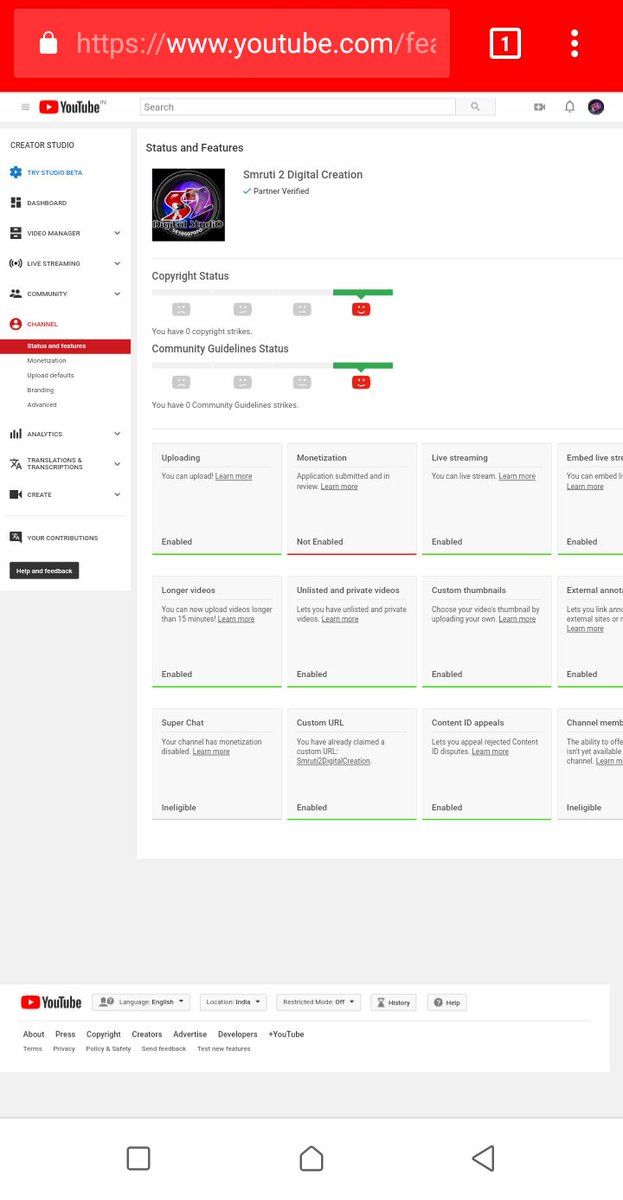Click the Your Contributions translate icon
Screen dimensions: 623x1200
click(x=15, y=537)
